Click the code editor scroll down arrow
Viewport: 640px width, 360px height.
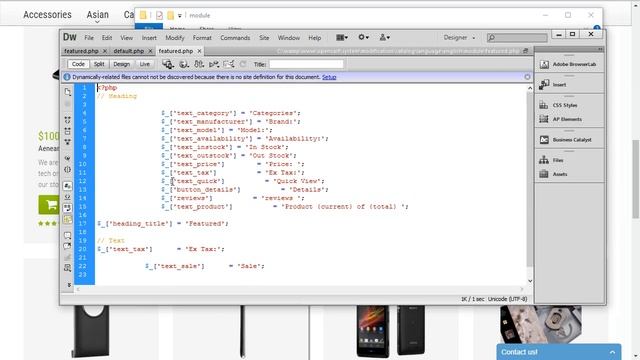530,281
